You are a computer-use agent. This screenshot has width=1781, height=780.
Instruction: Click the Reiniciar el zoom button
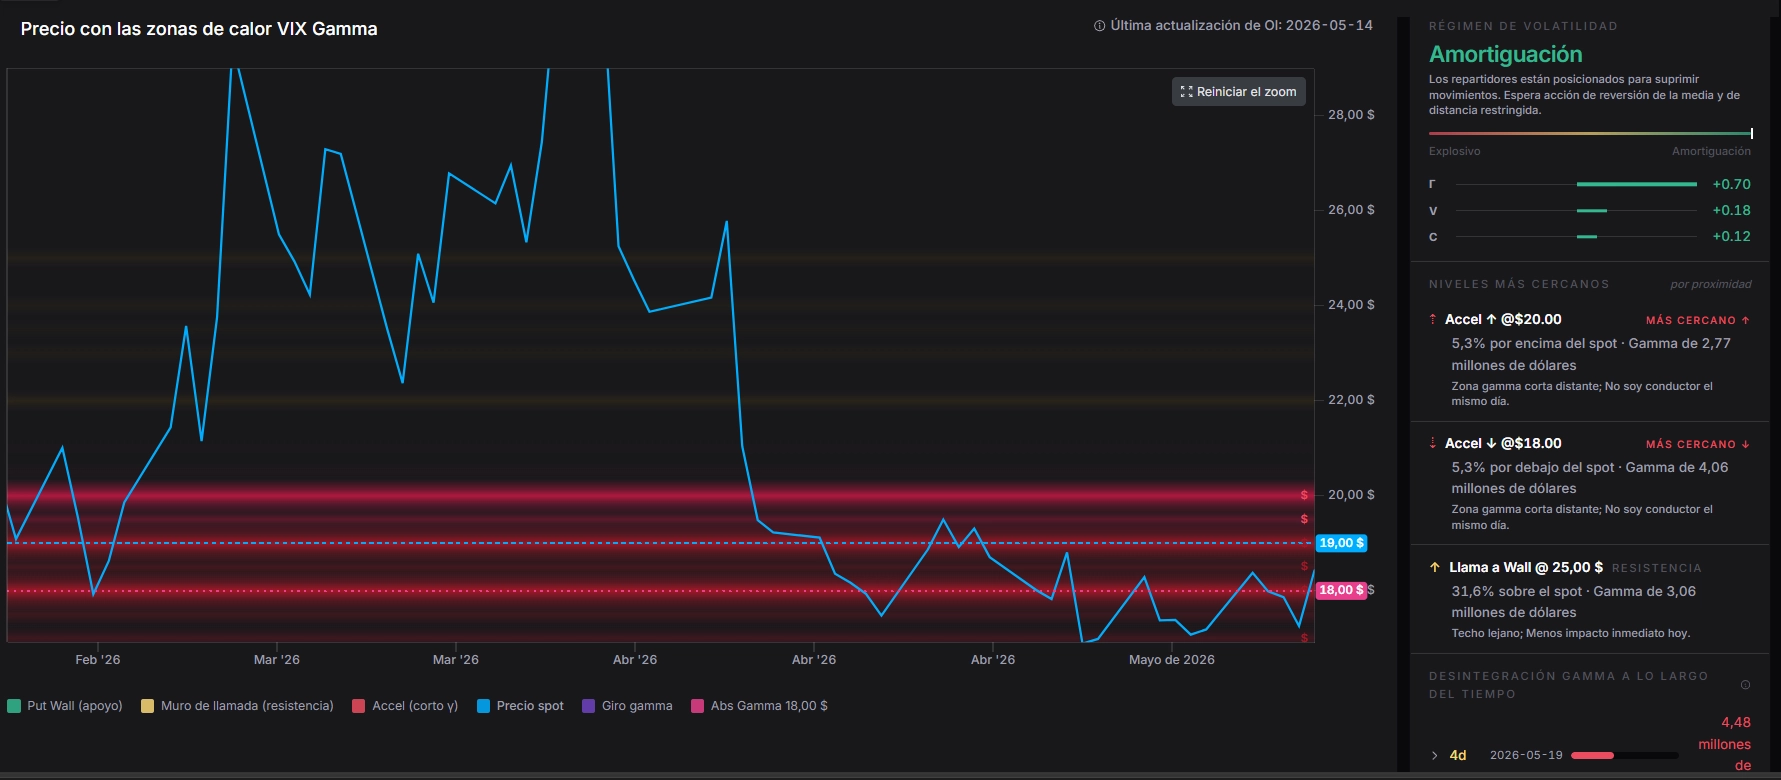(x=1238, y=91)
